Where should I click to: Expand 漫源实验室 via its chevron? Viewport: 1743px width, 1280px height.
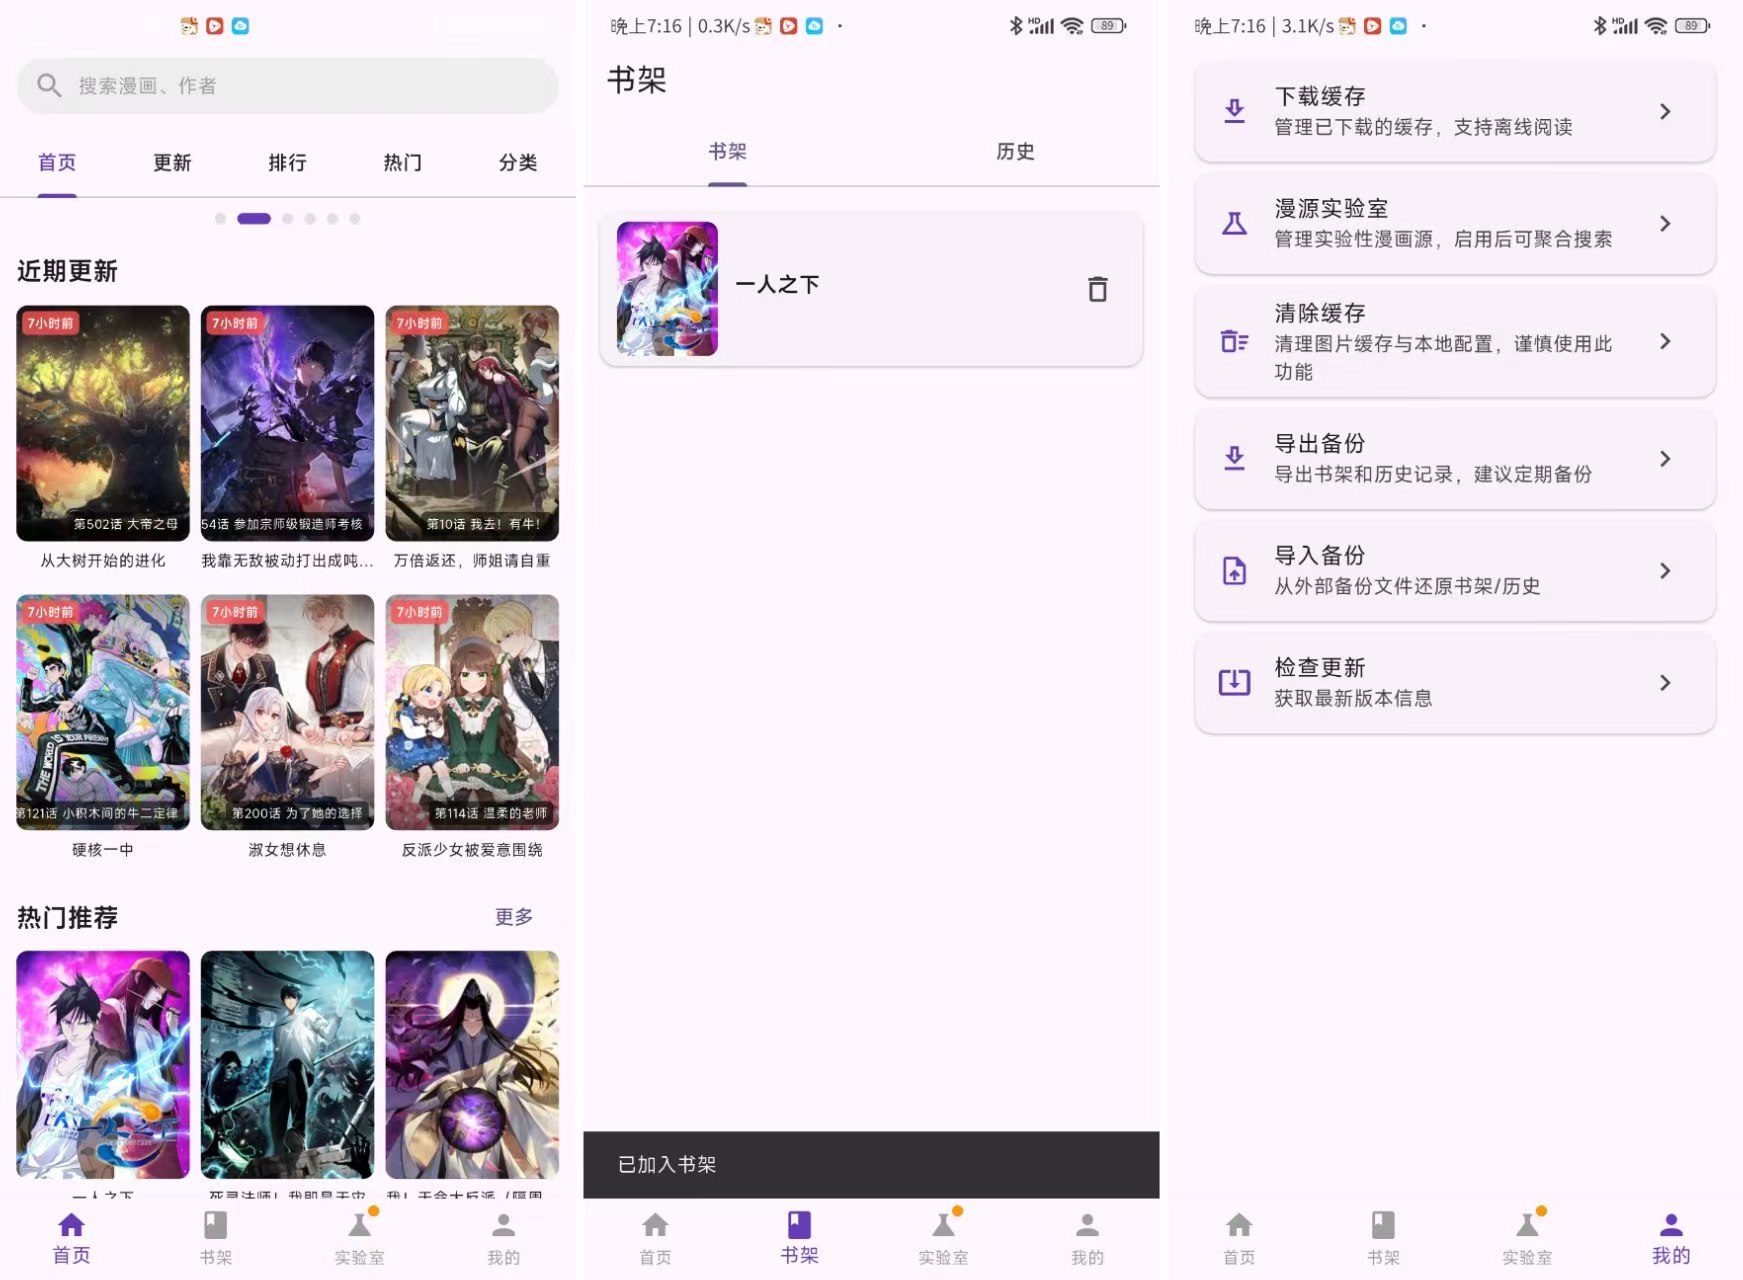click(1665, 223)
